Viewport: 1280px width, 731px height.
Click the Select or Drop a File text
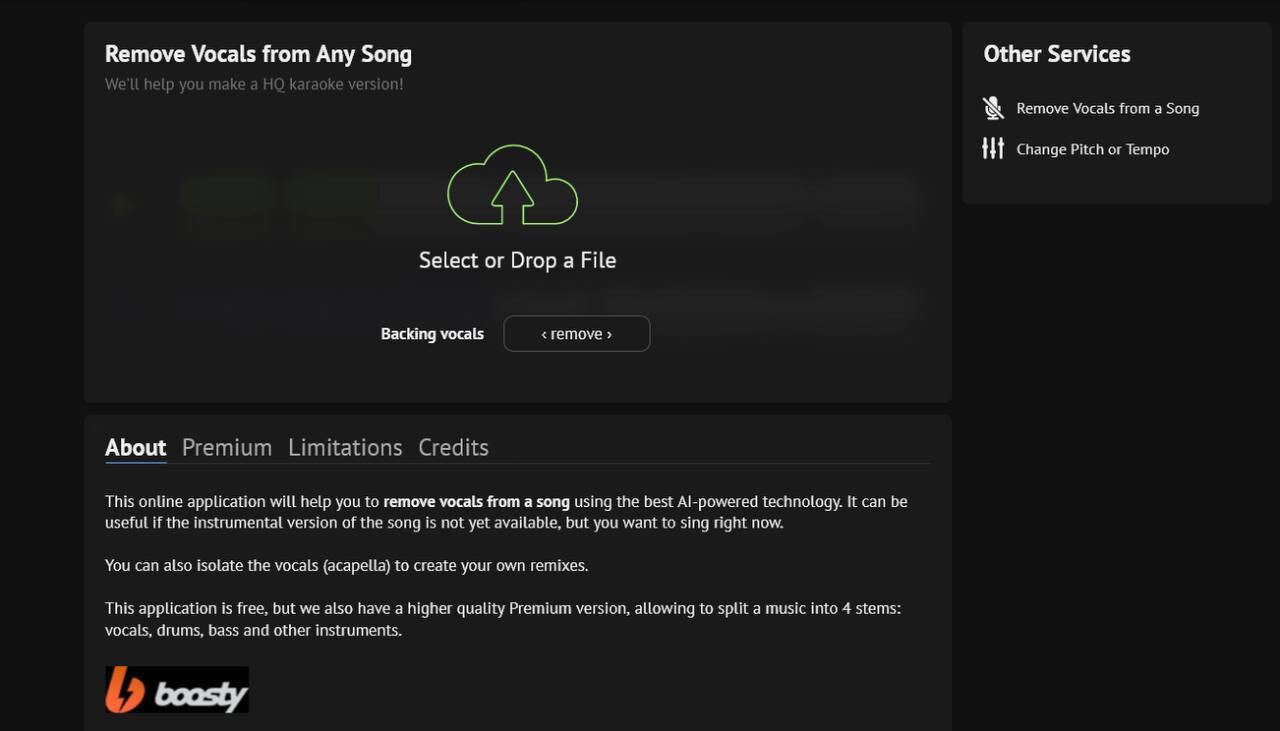[x=517, y=260]
